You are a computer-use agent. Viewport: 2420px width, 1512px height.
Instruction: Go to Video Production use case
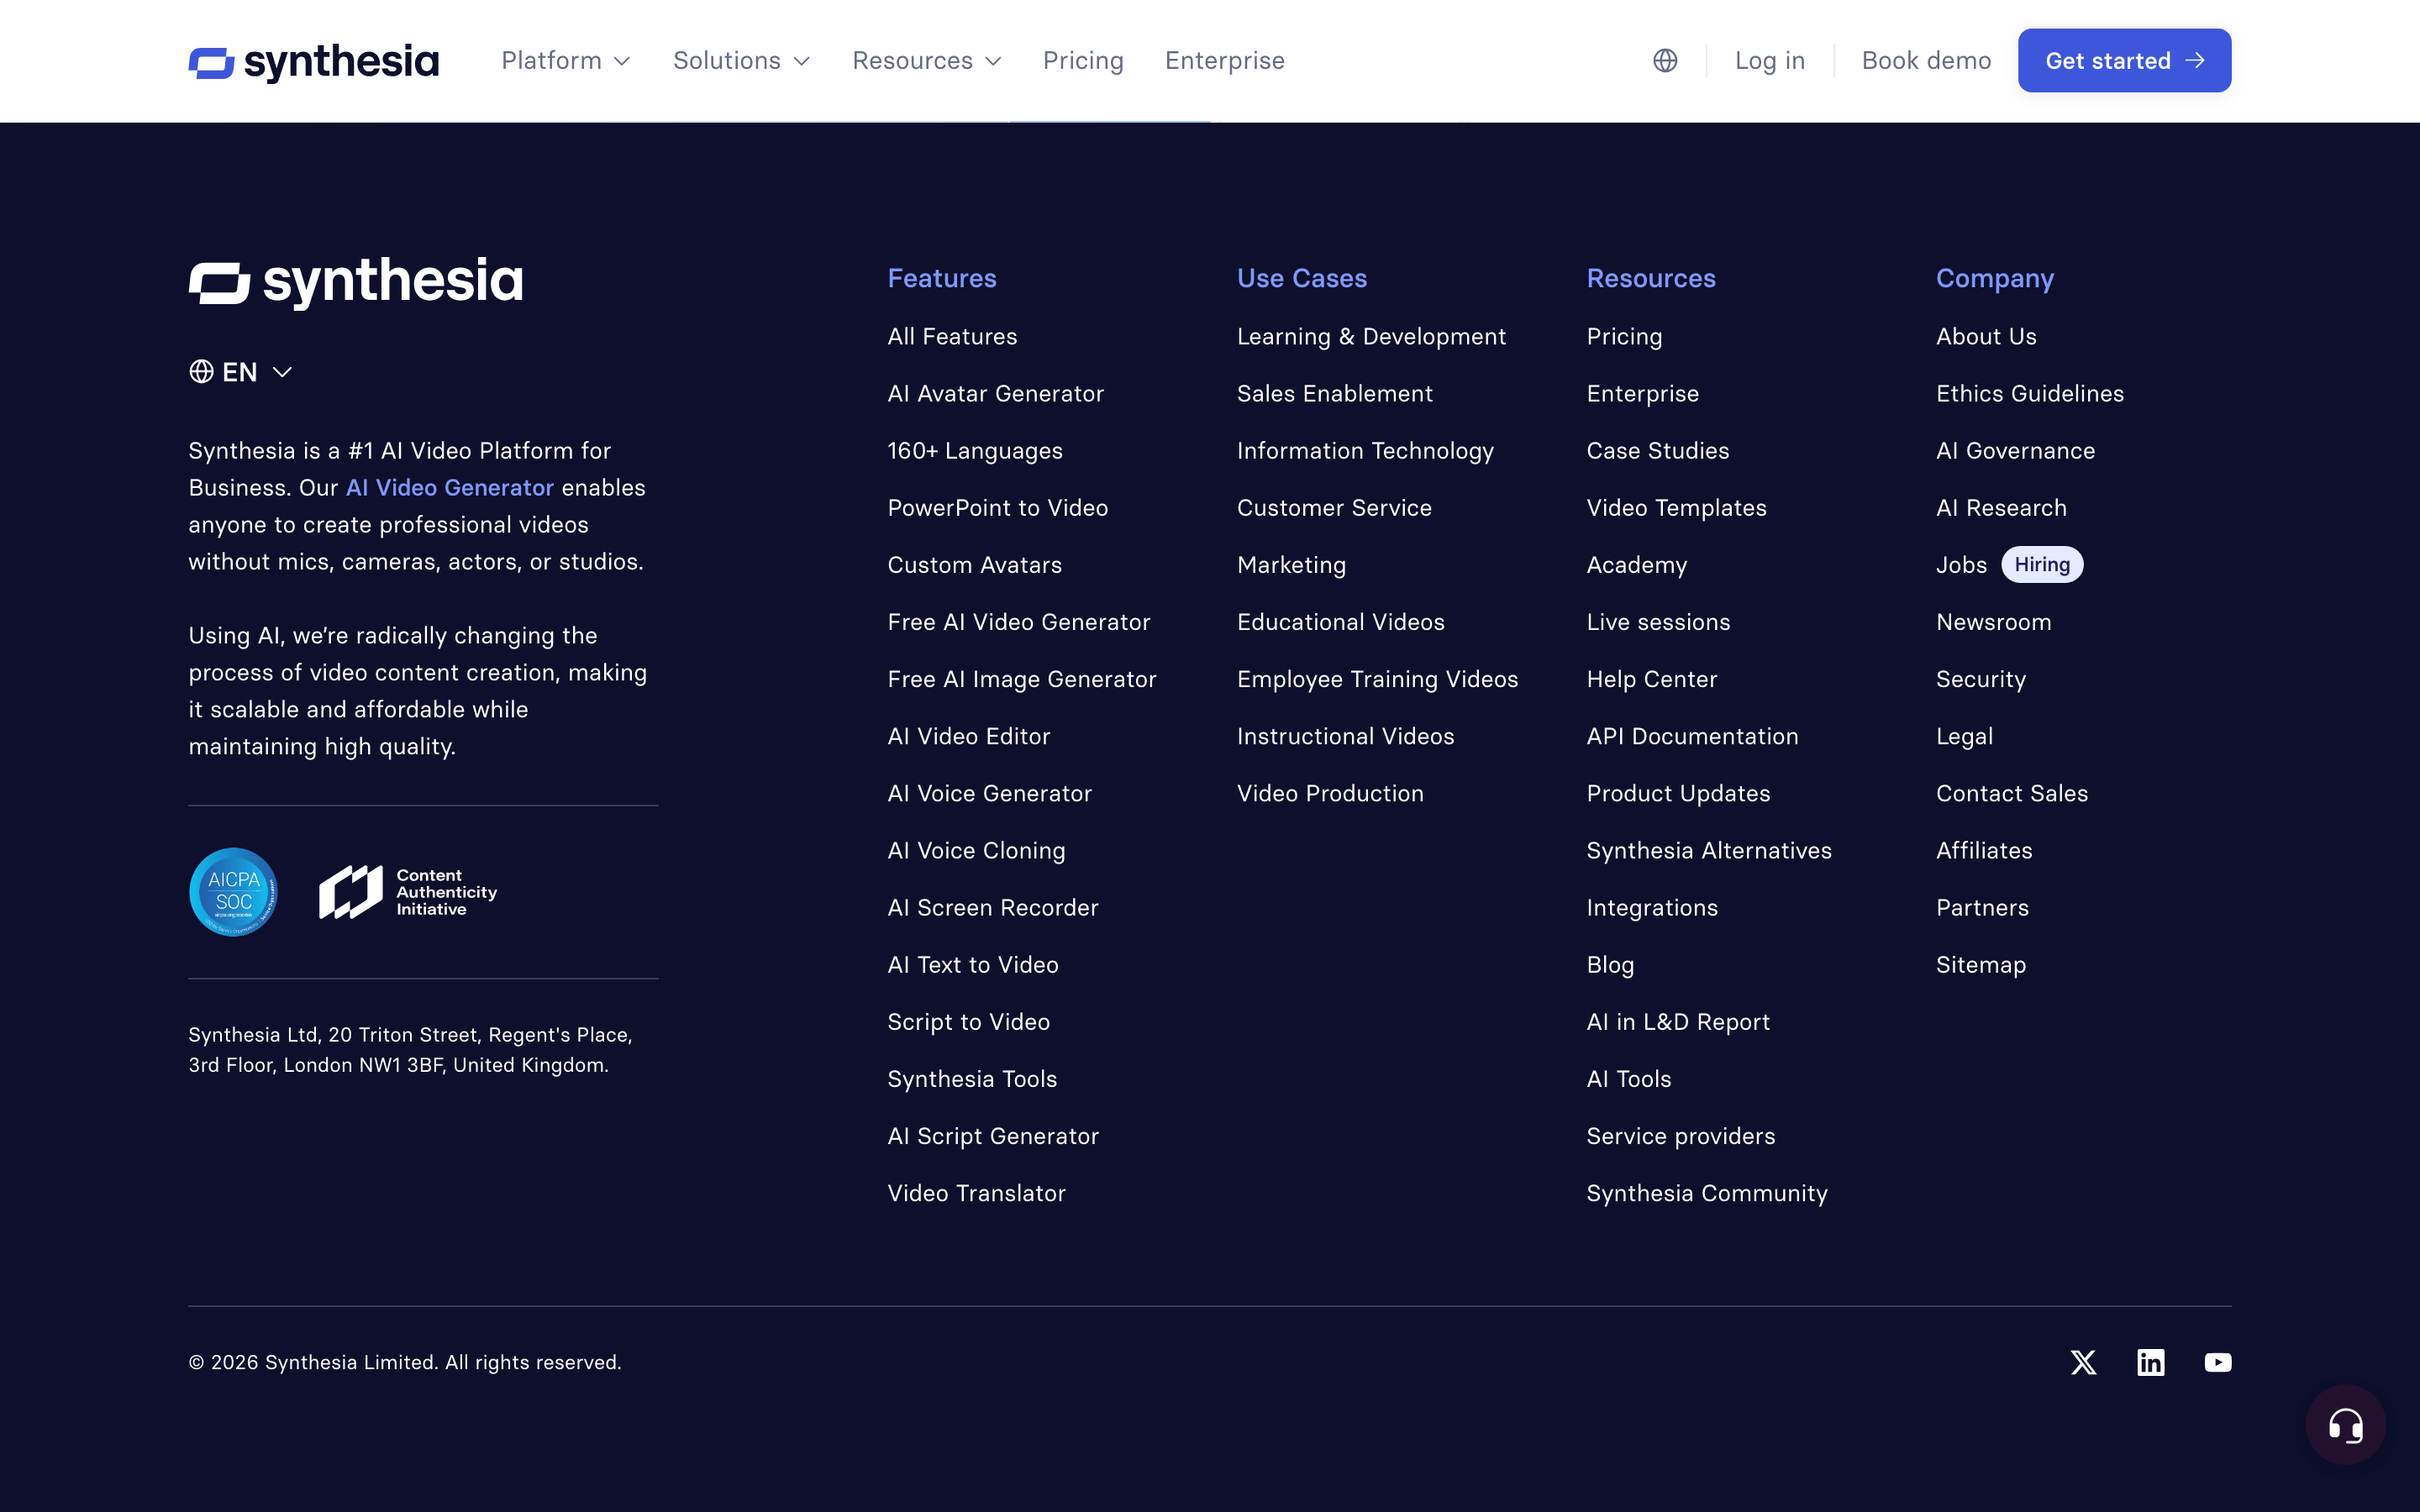pyautogui.click(x=1330, y=793)
